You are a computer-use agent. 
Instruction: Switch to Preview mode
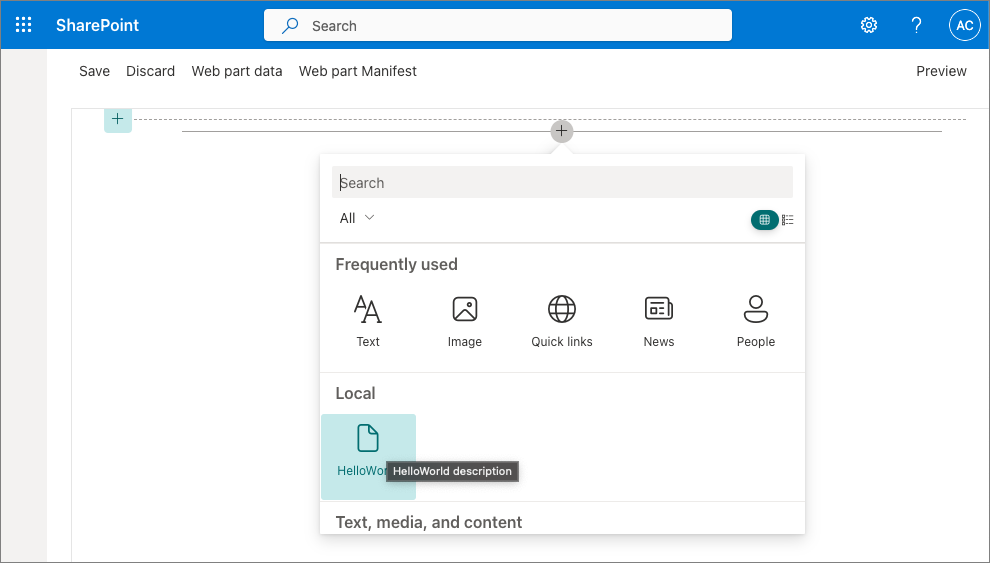[941, 71]
